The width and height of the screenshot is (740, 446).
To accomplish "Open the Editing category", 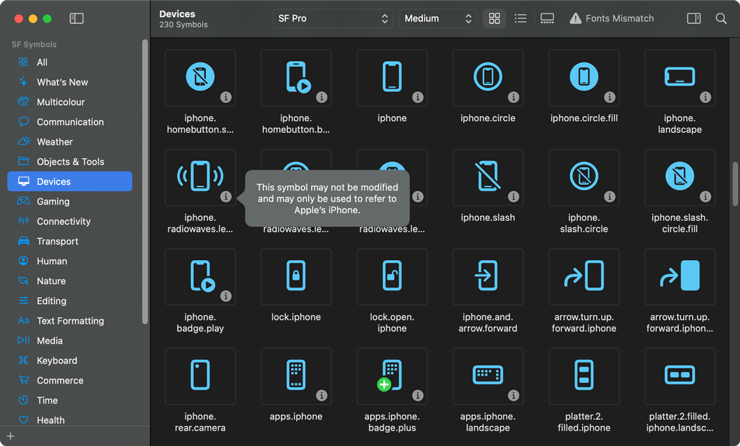I will (70, 301).
